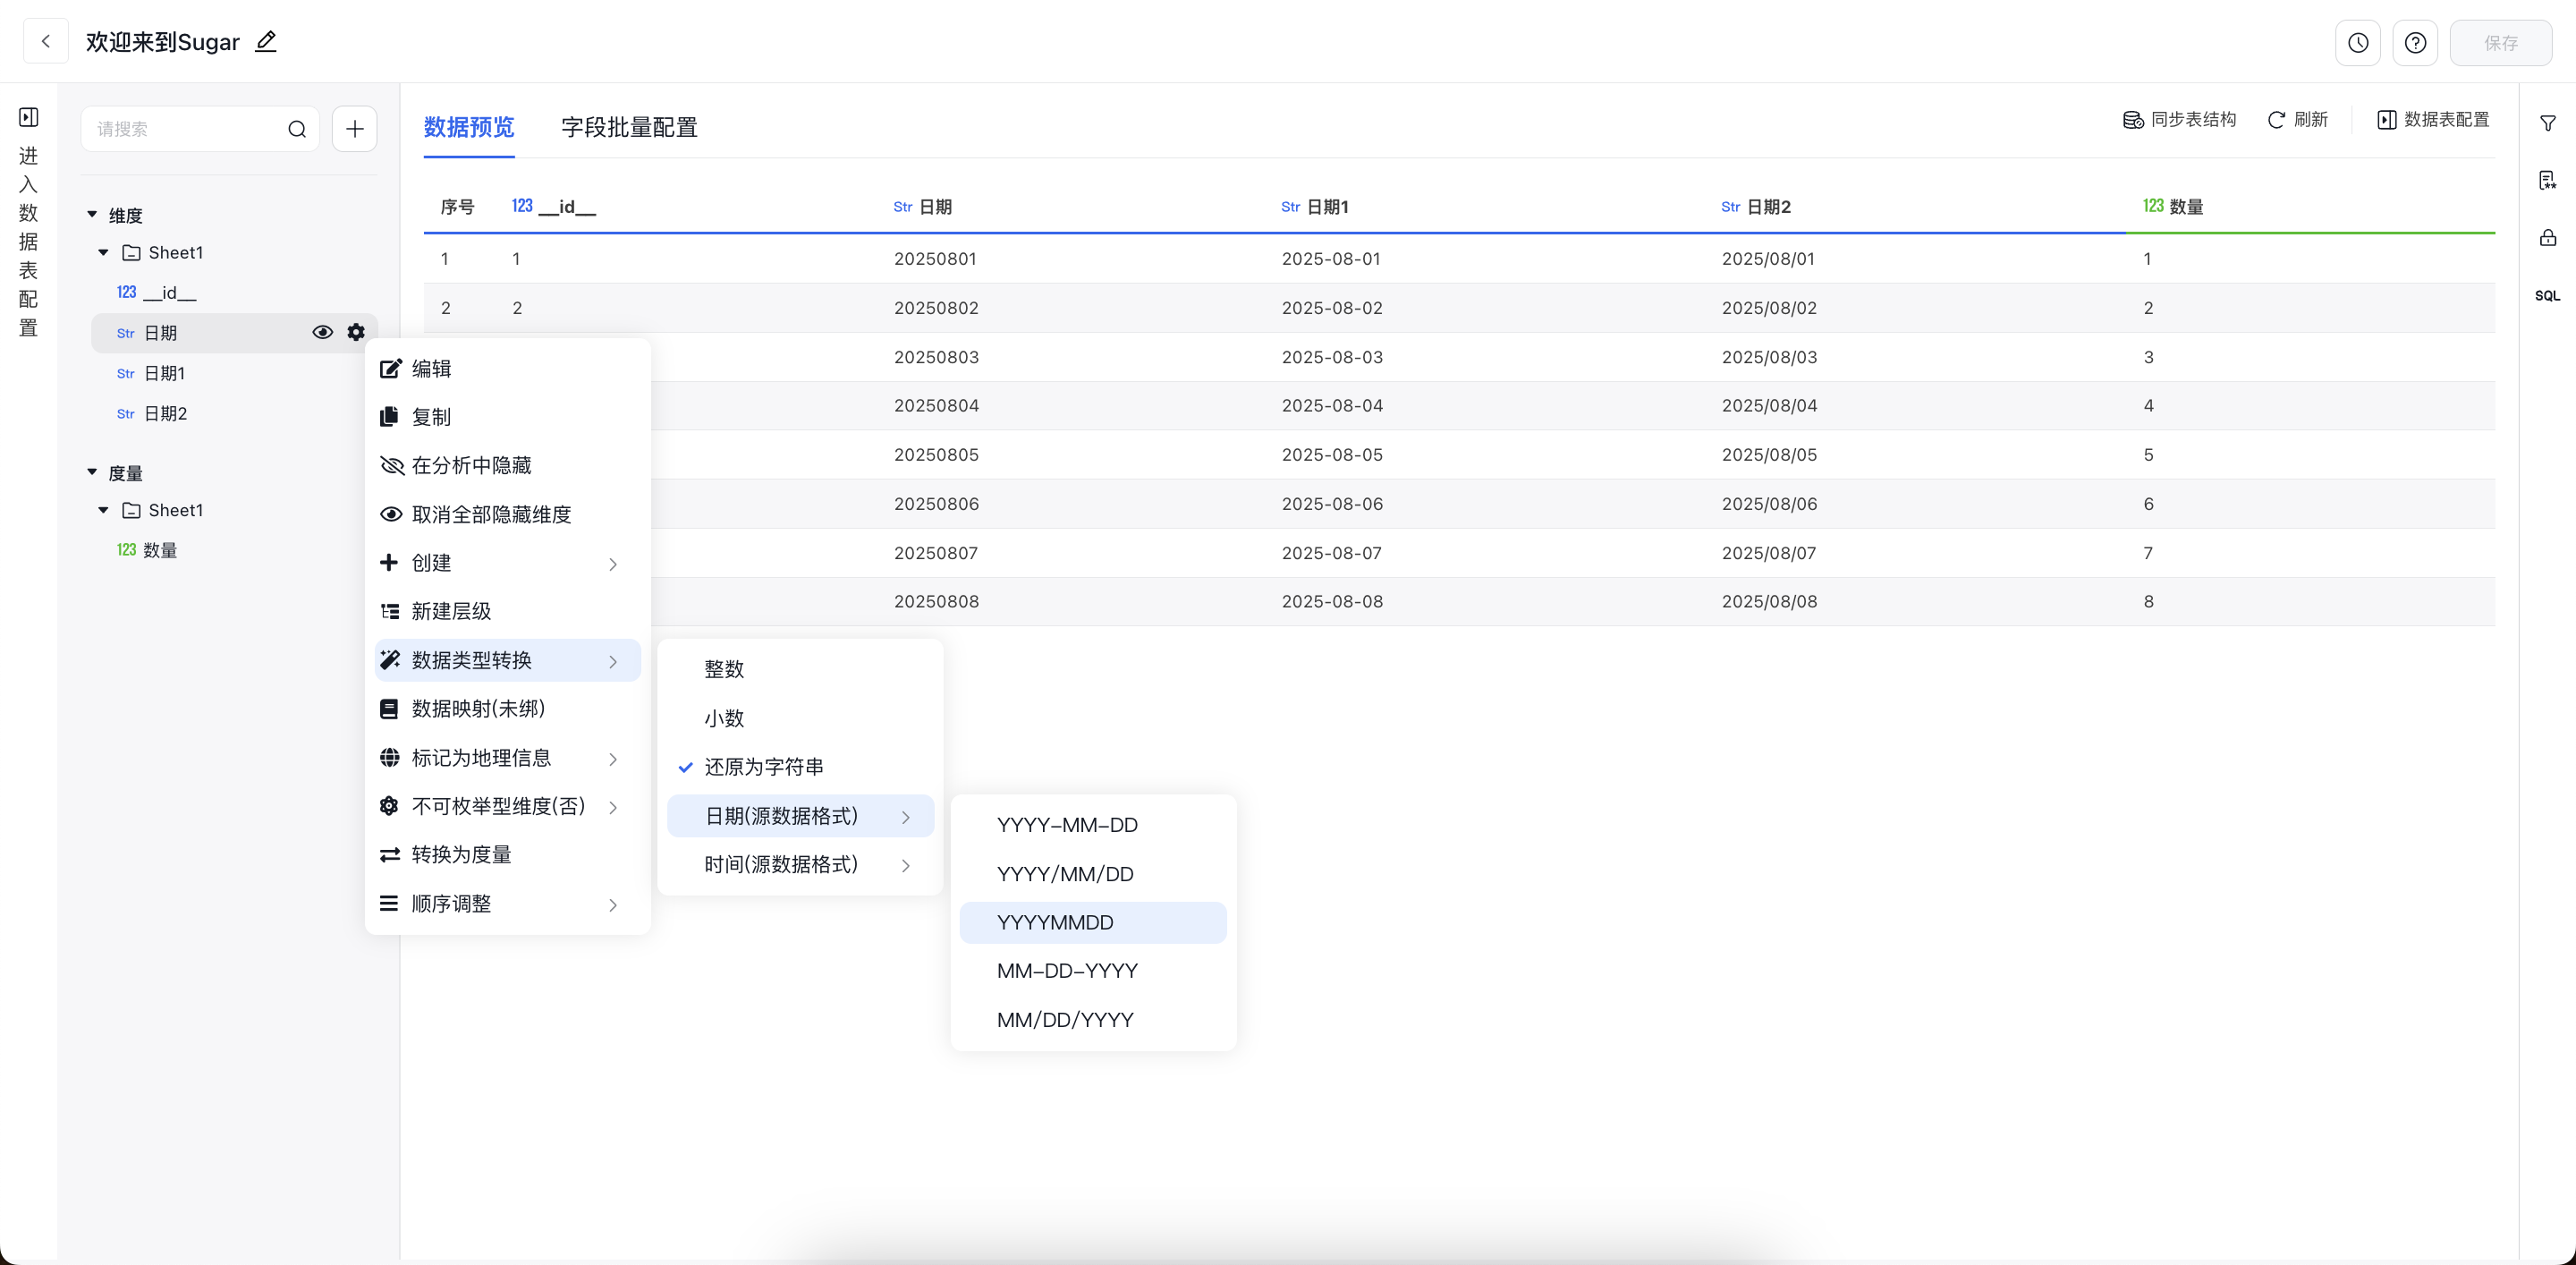Expand the 创建 submenu

click(x=508, y=563)
